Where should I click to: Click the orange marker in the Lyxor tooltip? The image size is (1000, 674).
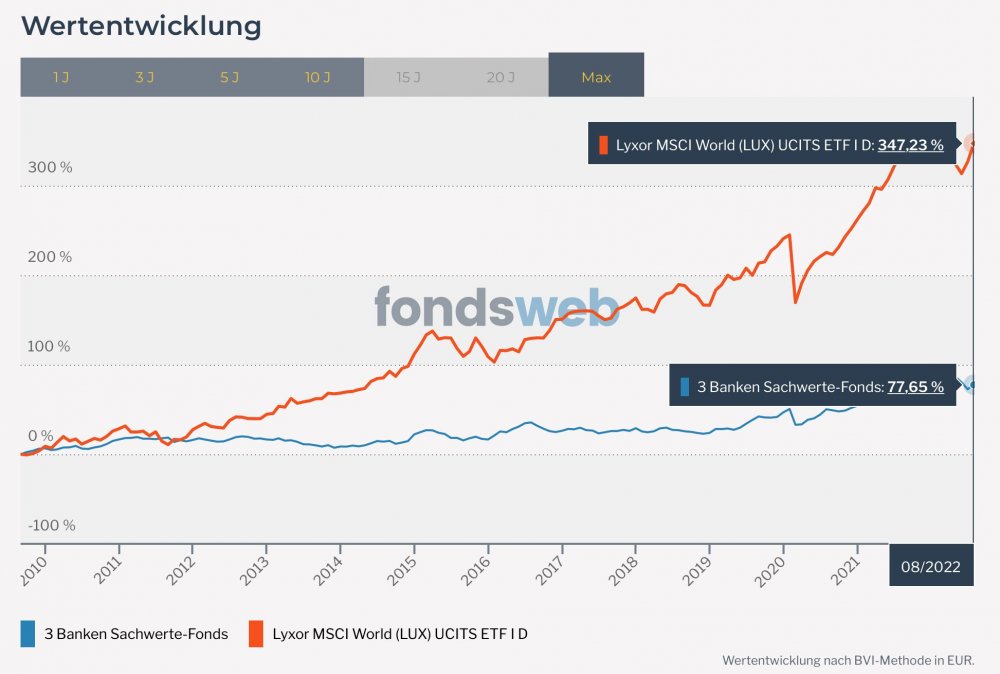coord(603,145)
